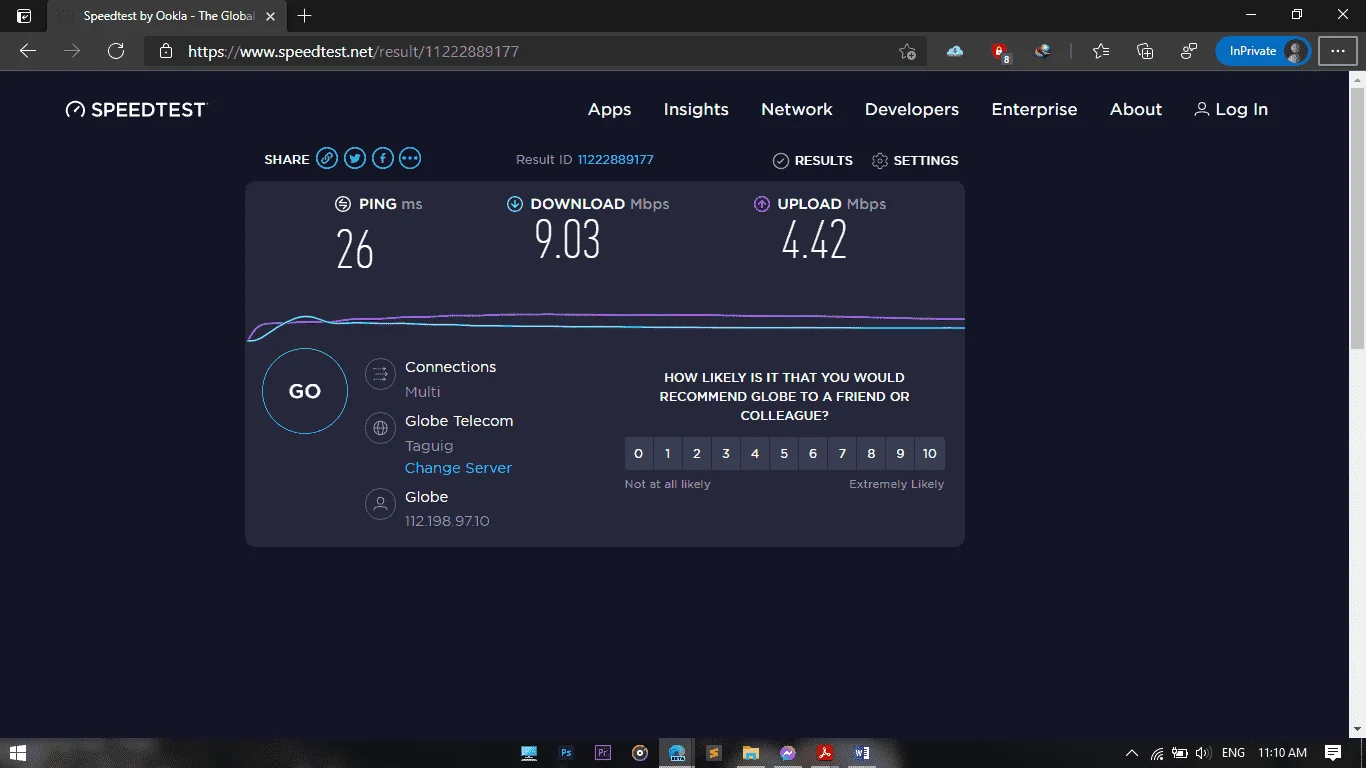Image resolution: width=1366 pixels, height=768 pixels.
Task: Open Result ID 11222889177 link
Action: tap(616, 160)
